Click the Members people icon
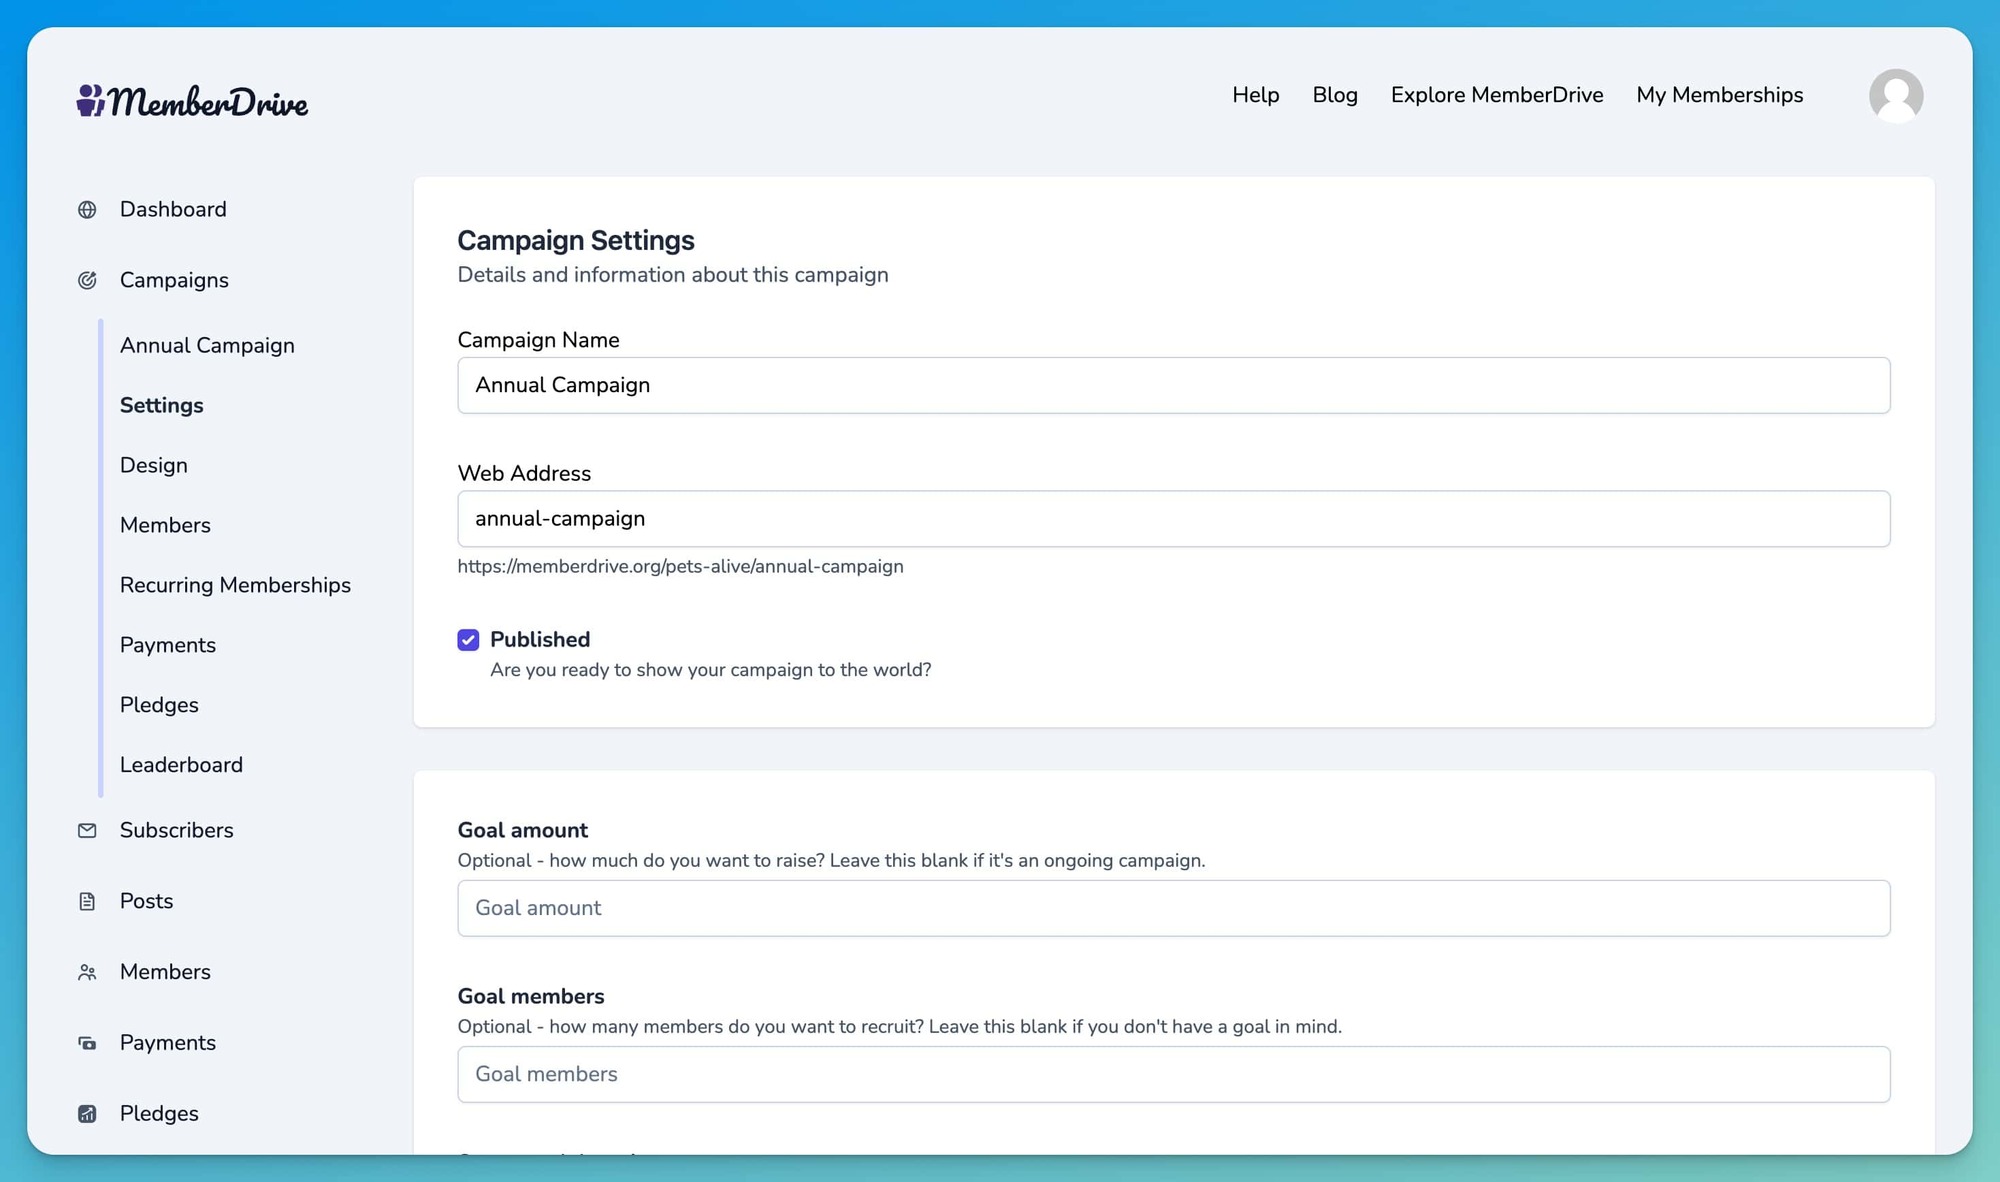This screenshot has width=2000, height=1182. coord(87,973)
